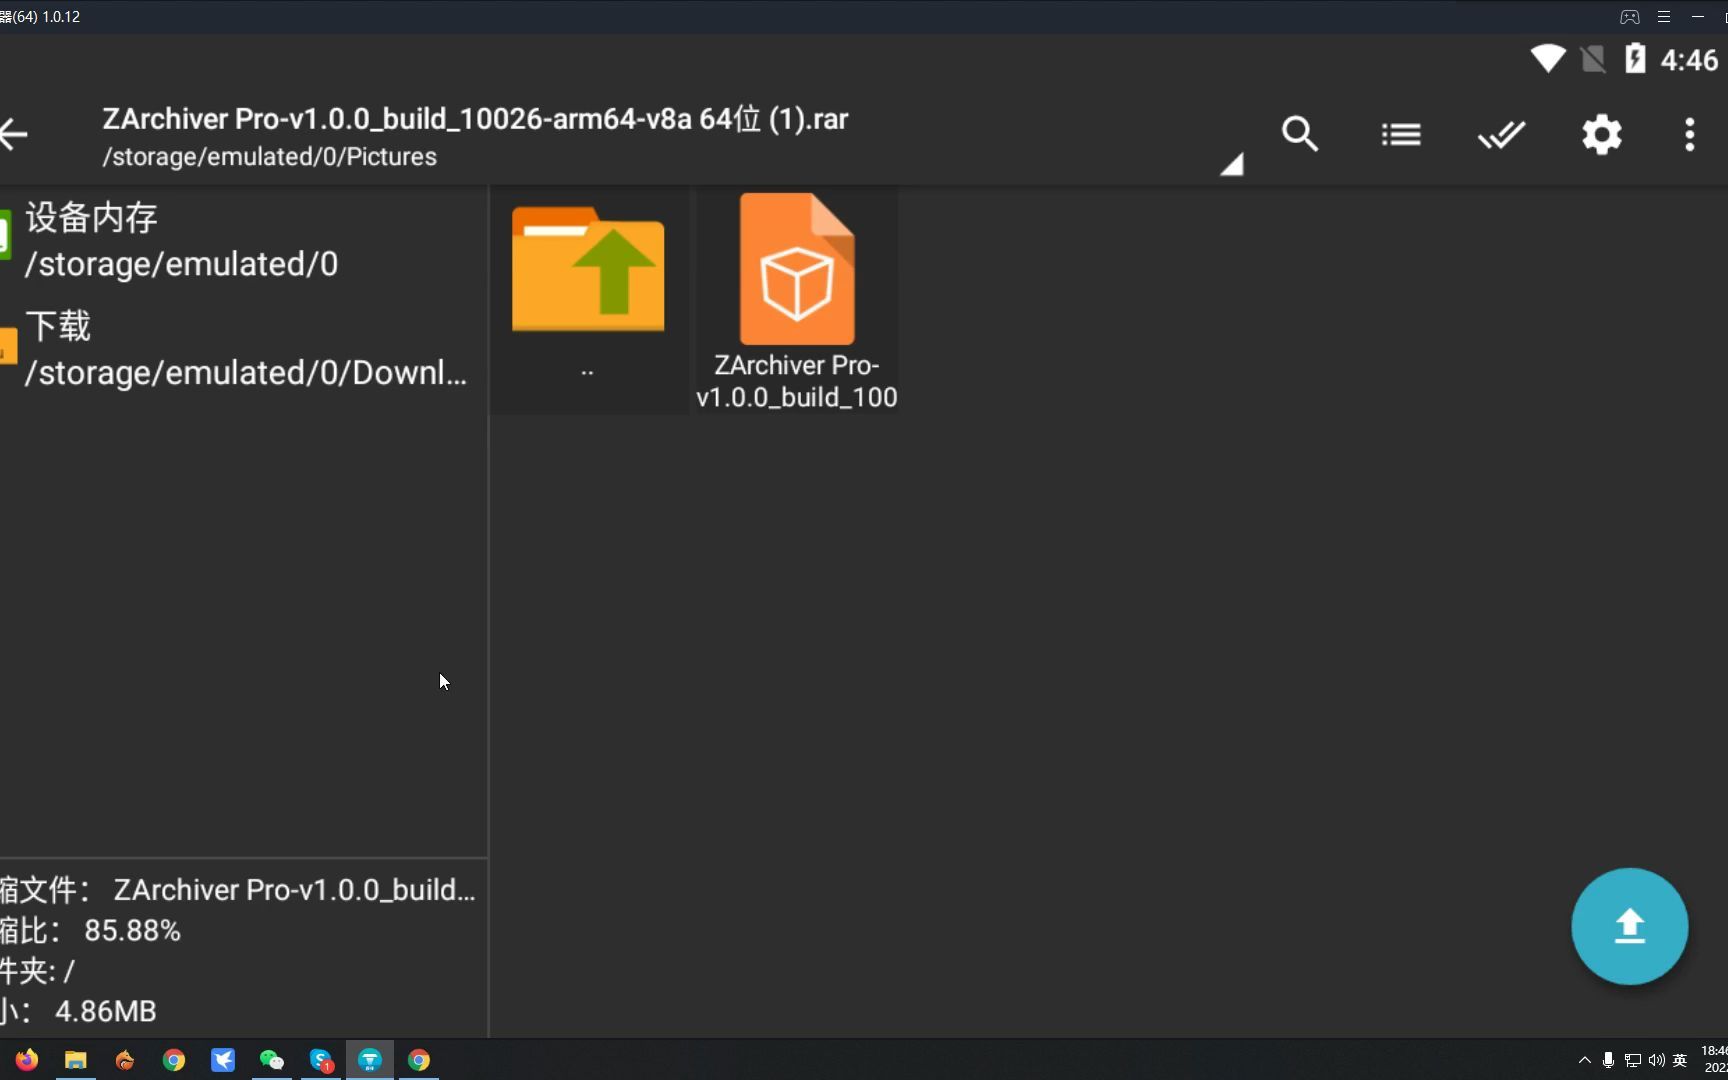The image size is (1728, 1080).
Task: Open Firefox from the taskbar
Action: pos(27,1060)
